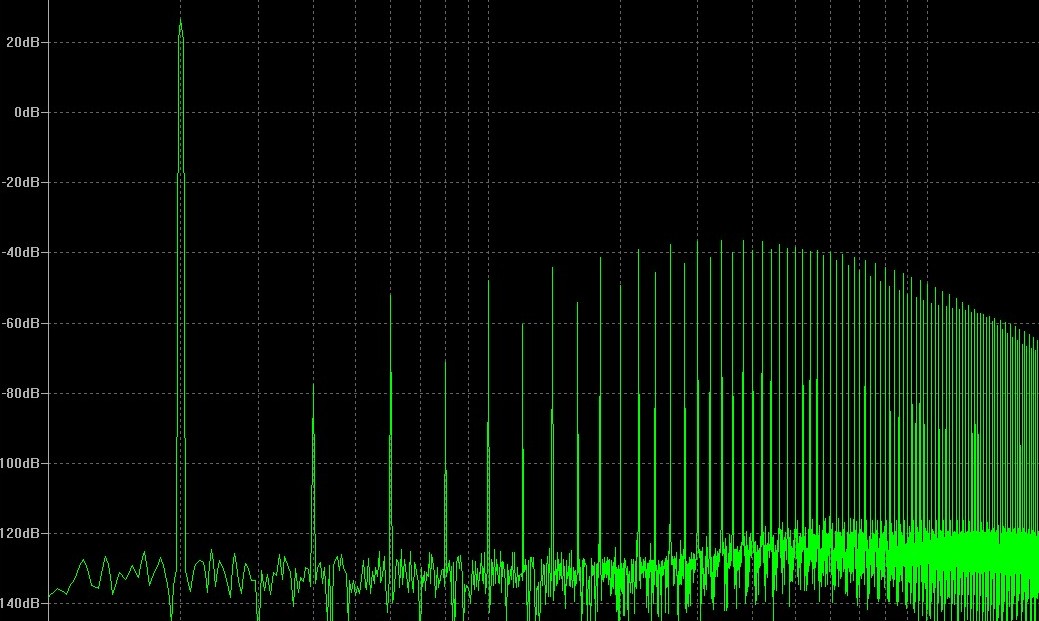Click the -100dB axis label
The image size is (1039, 621).
(20, 463)
